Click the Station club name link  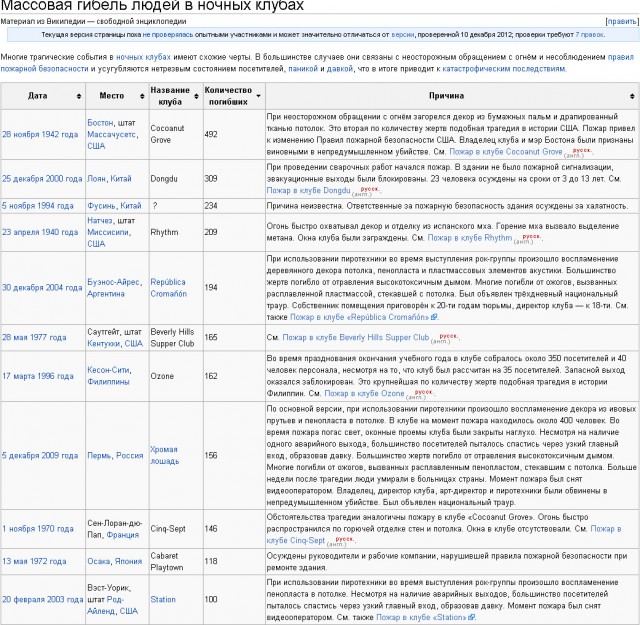point(162,600)
